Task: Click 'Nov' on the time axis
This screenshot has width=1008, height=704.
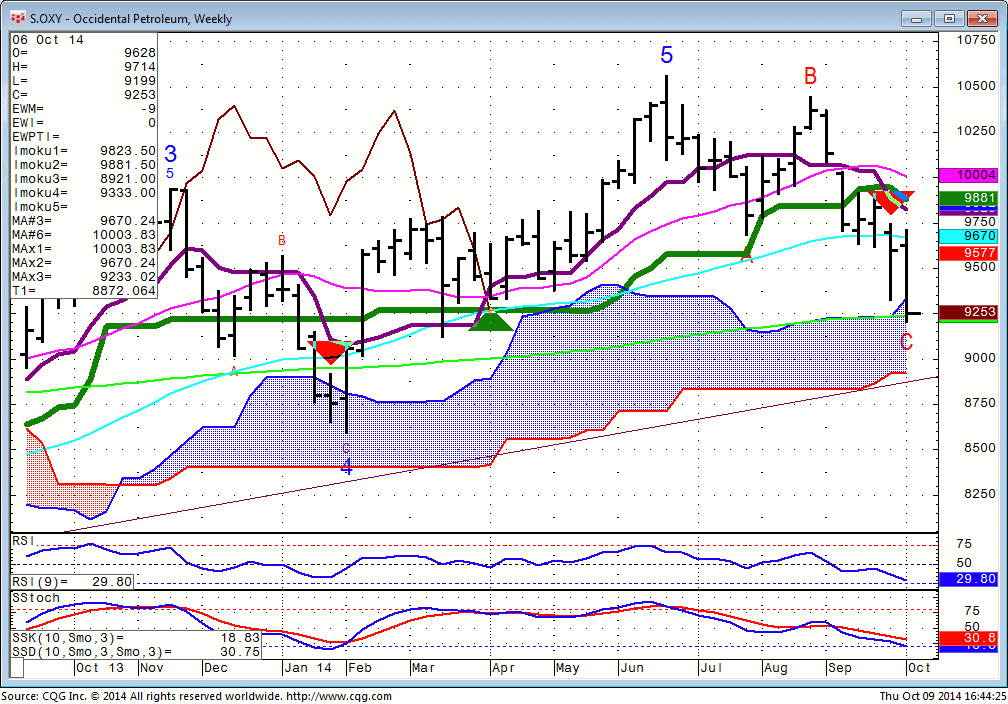Action: 152,668
